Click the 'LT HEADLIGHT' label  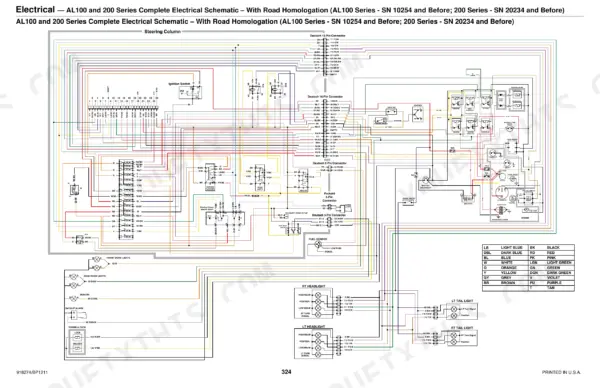point(313,326)
